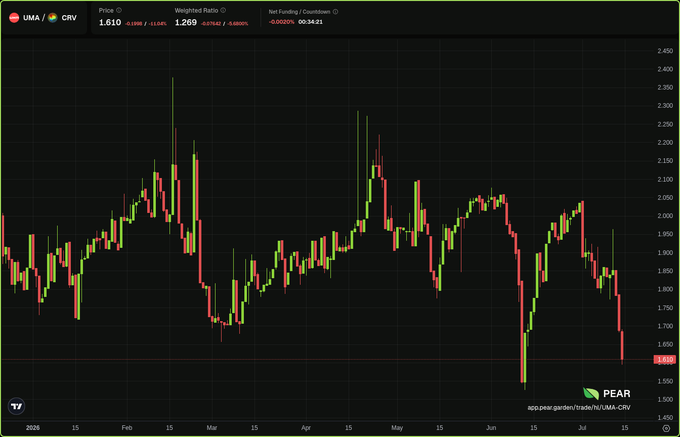Open the Net Funding / Countdown info icon
The height and width of the screenshot is (437, 680).
[x=336, y=12]
